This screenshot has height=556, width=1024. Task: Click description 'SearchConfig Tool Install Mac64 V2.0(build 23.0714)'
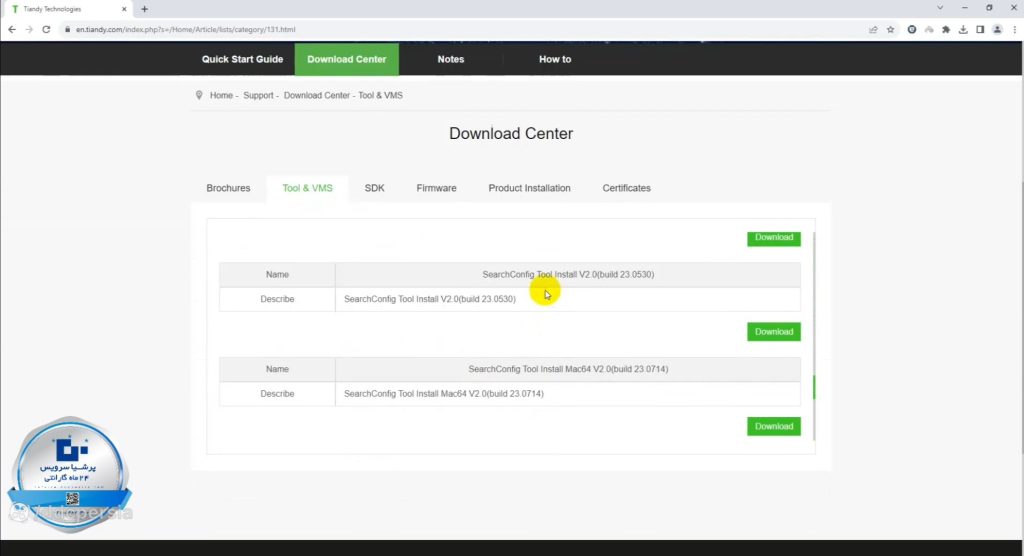click(x=443, y=394)
